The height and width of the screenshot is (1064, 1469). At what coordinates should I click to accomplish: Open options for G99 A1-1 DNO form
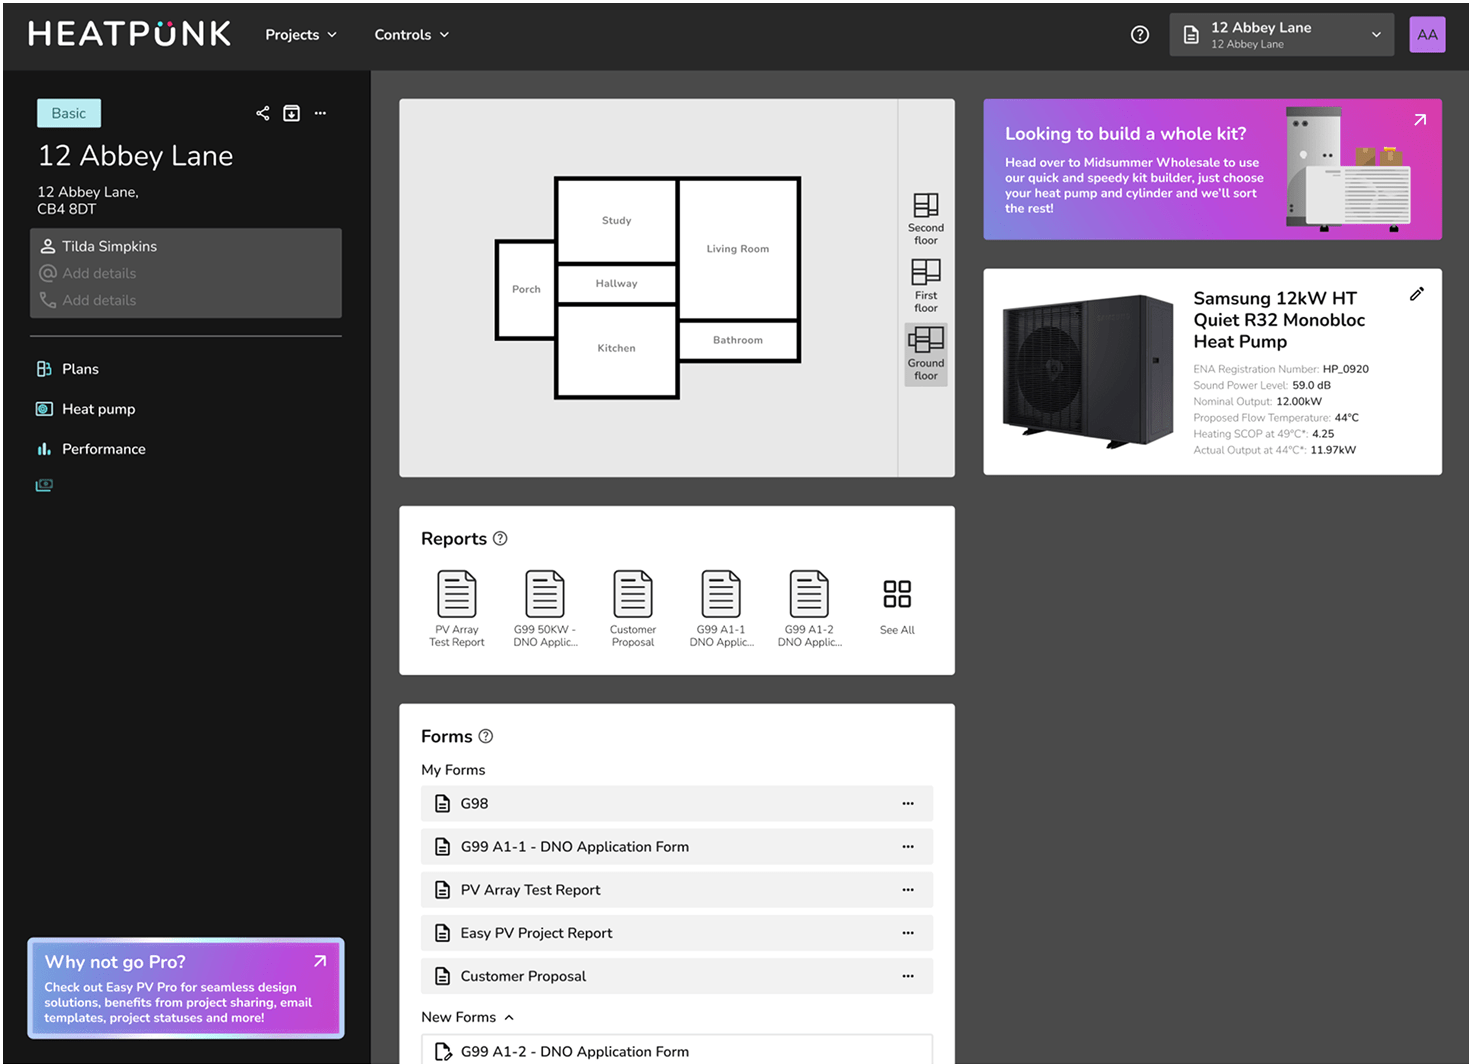pyautogui.click(x=908, y=847)
